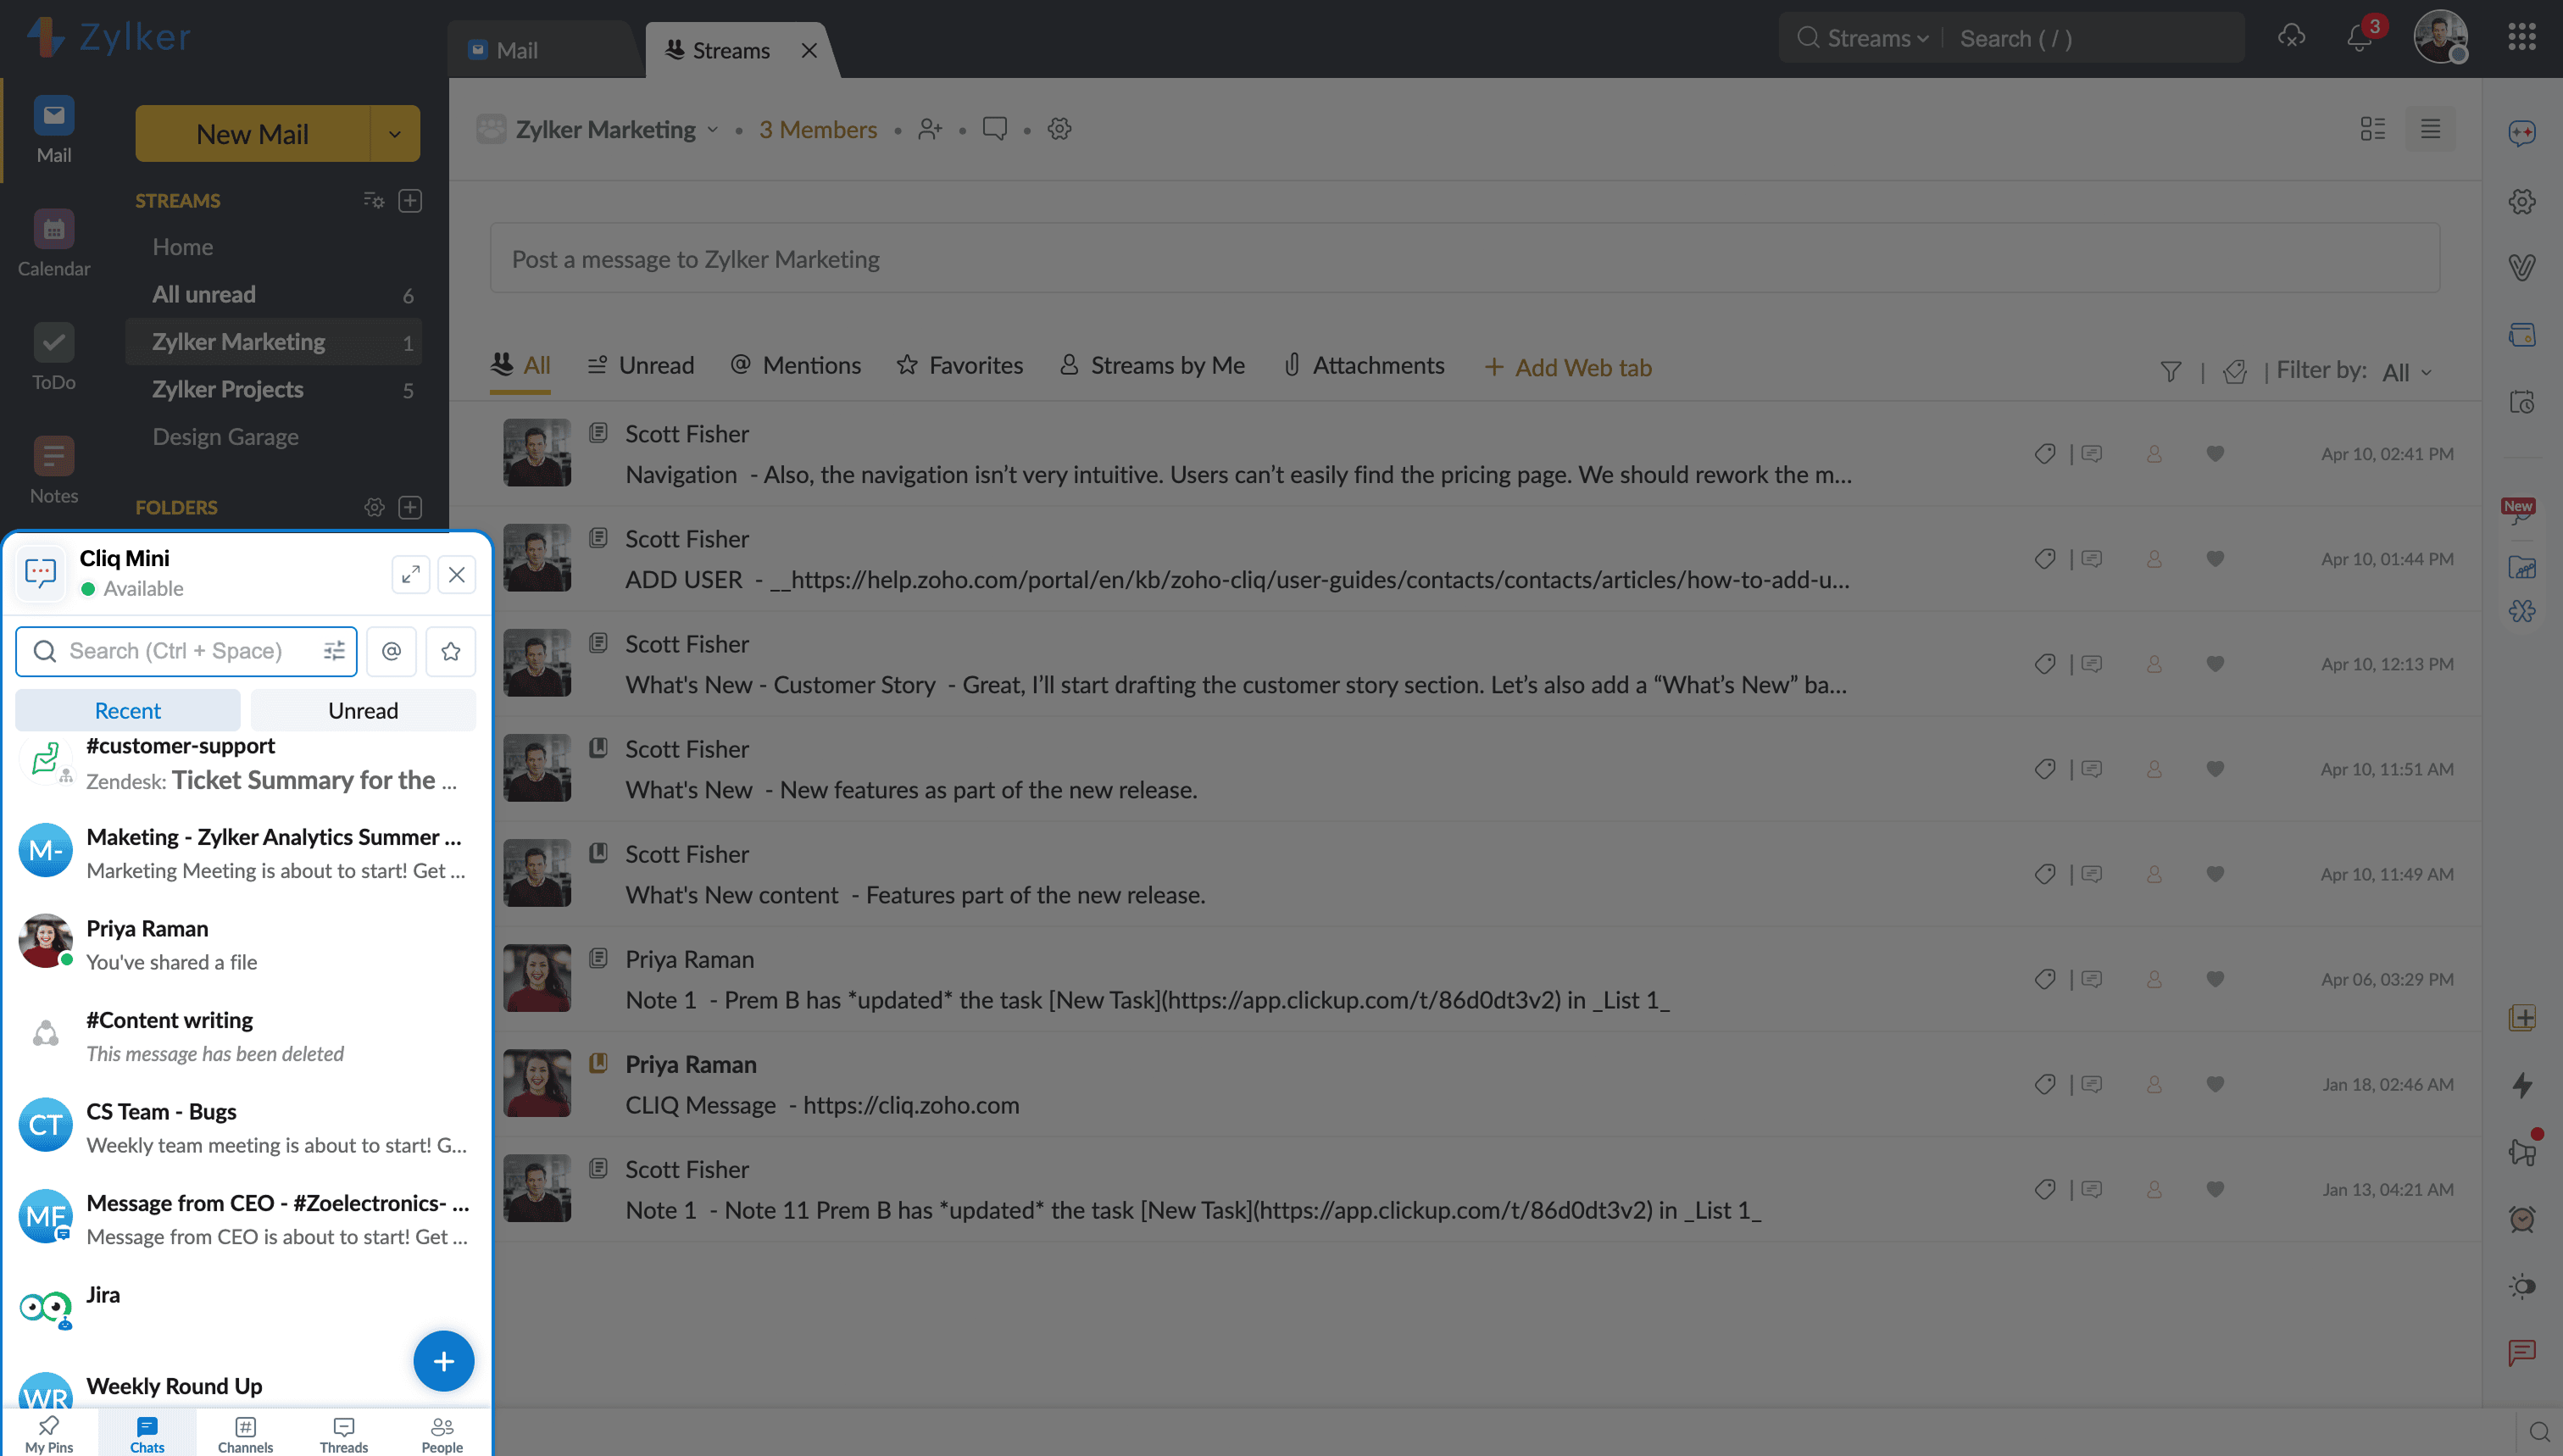Open All unread streams

(274, 295)
